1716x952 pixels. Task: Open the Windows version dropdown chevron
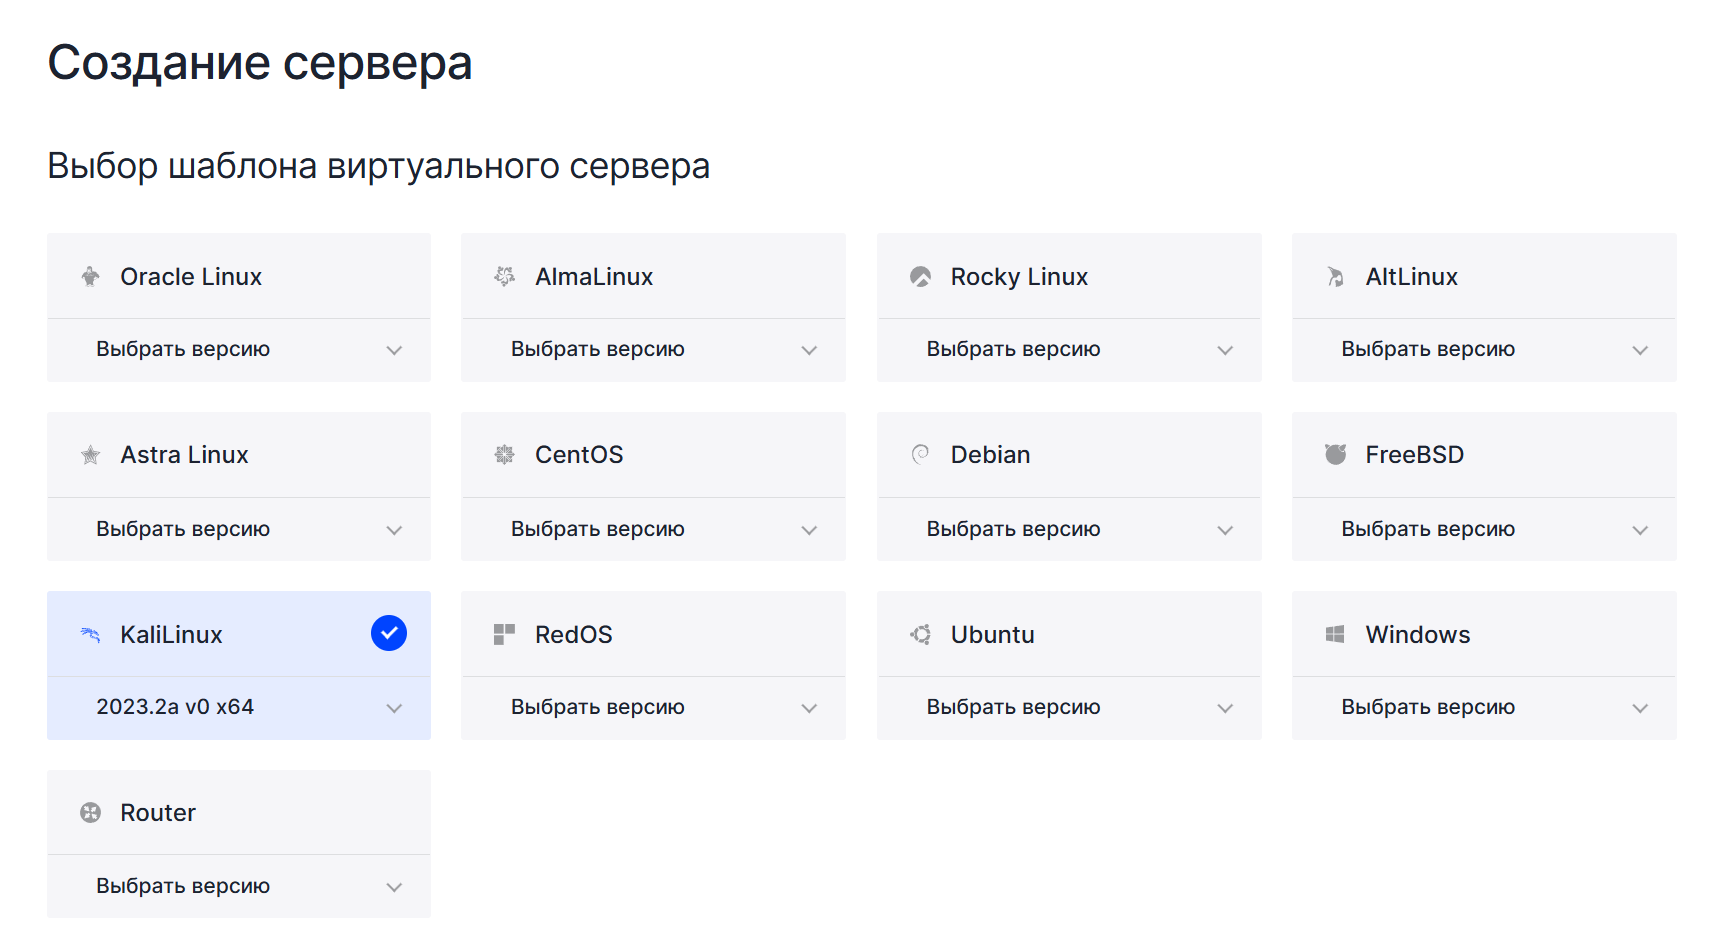pos(1640,708)
